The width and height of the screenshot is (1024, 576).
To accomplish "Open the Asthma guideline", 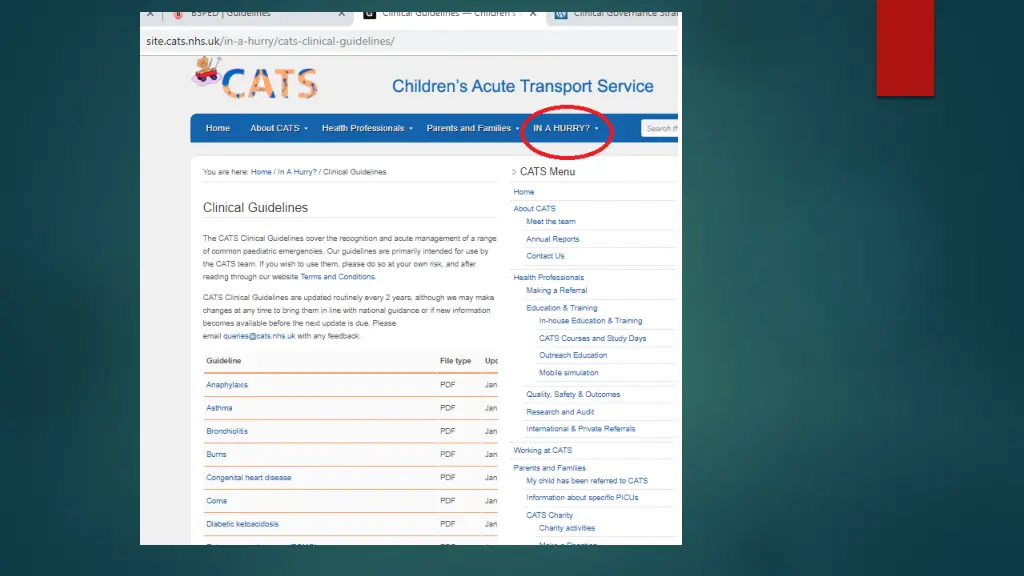I will point(219,408).
